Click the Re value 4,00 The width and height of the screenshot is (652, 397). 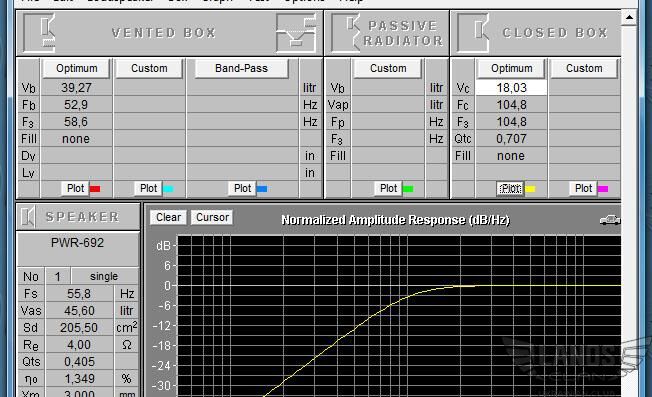coord(79,345)
